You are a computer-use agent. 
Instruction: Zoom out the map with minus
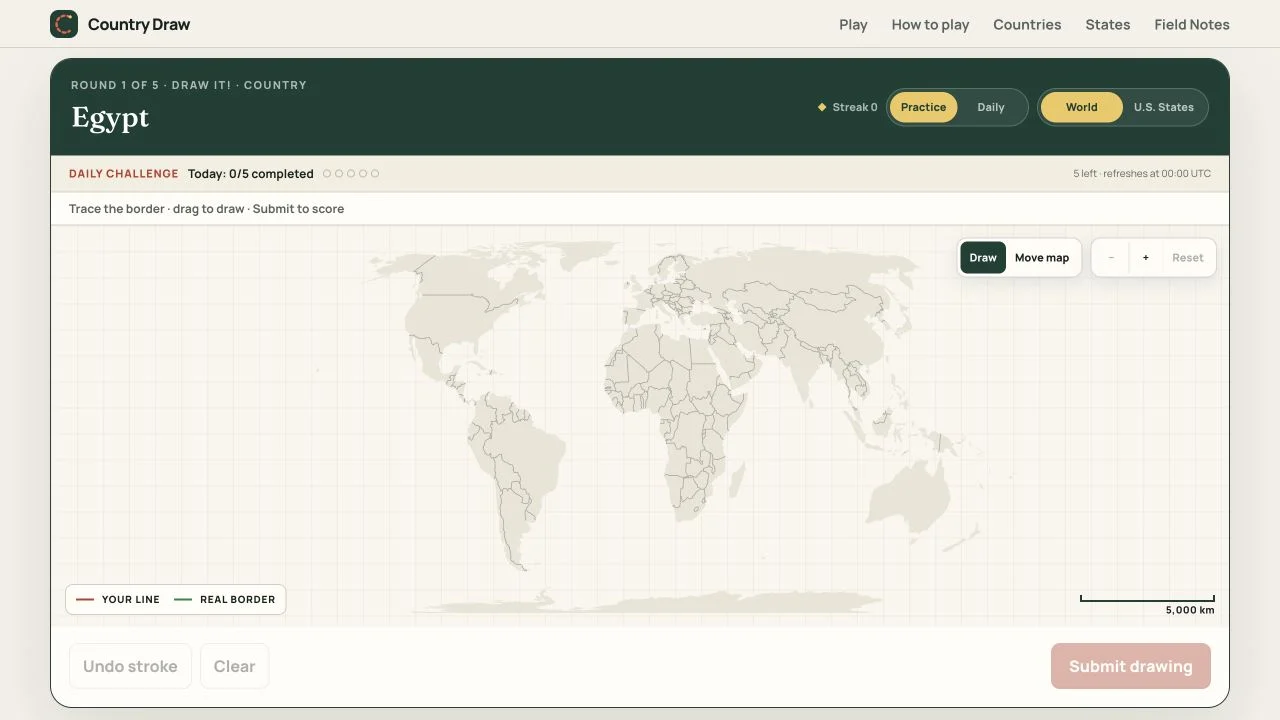point(1111,257)
